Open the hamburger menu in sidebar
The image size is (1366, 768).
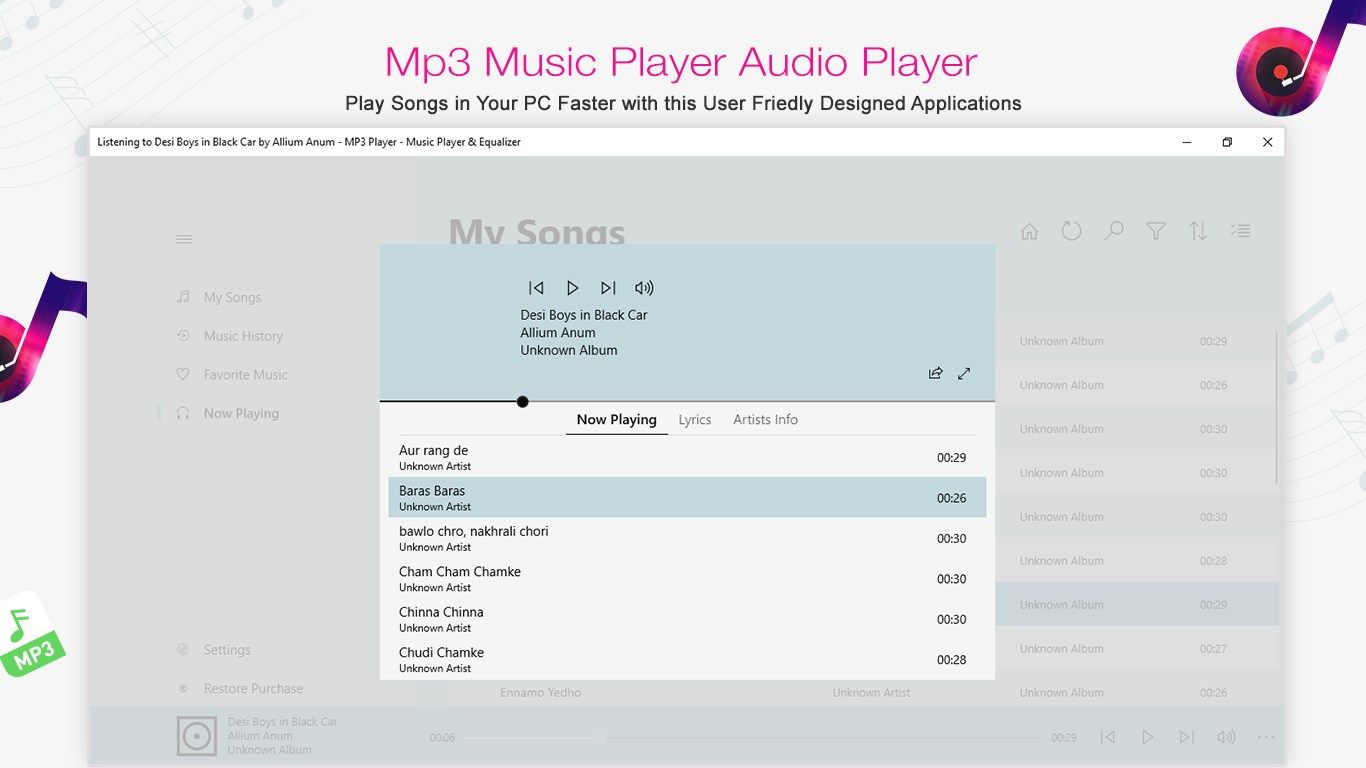(184, 239)
